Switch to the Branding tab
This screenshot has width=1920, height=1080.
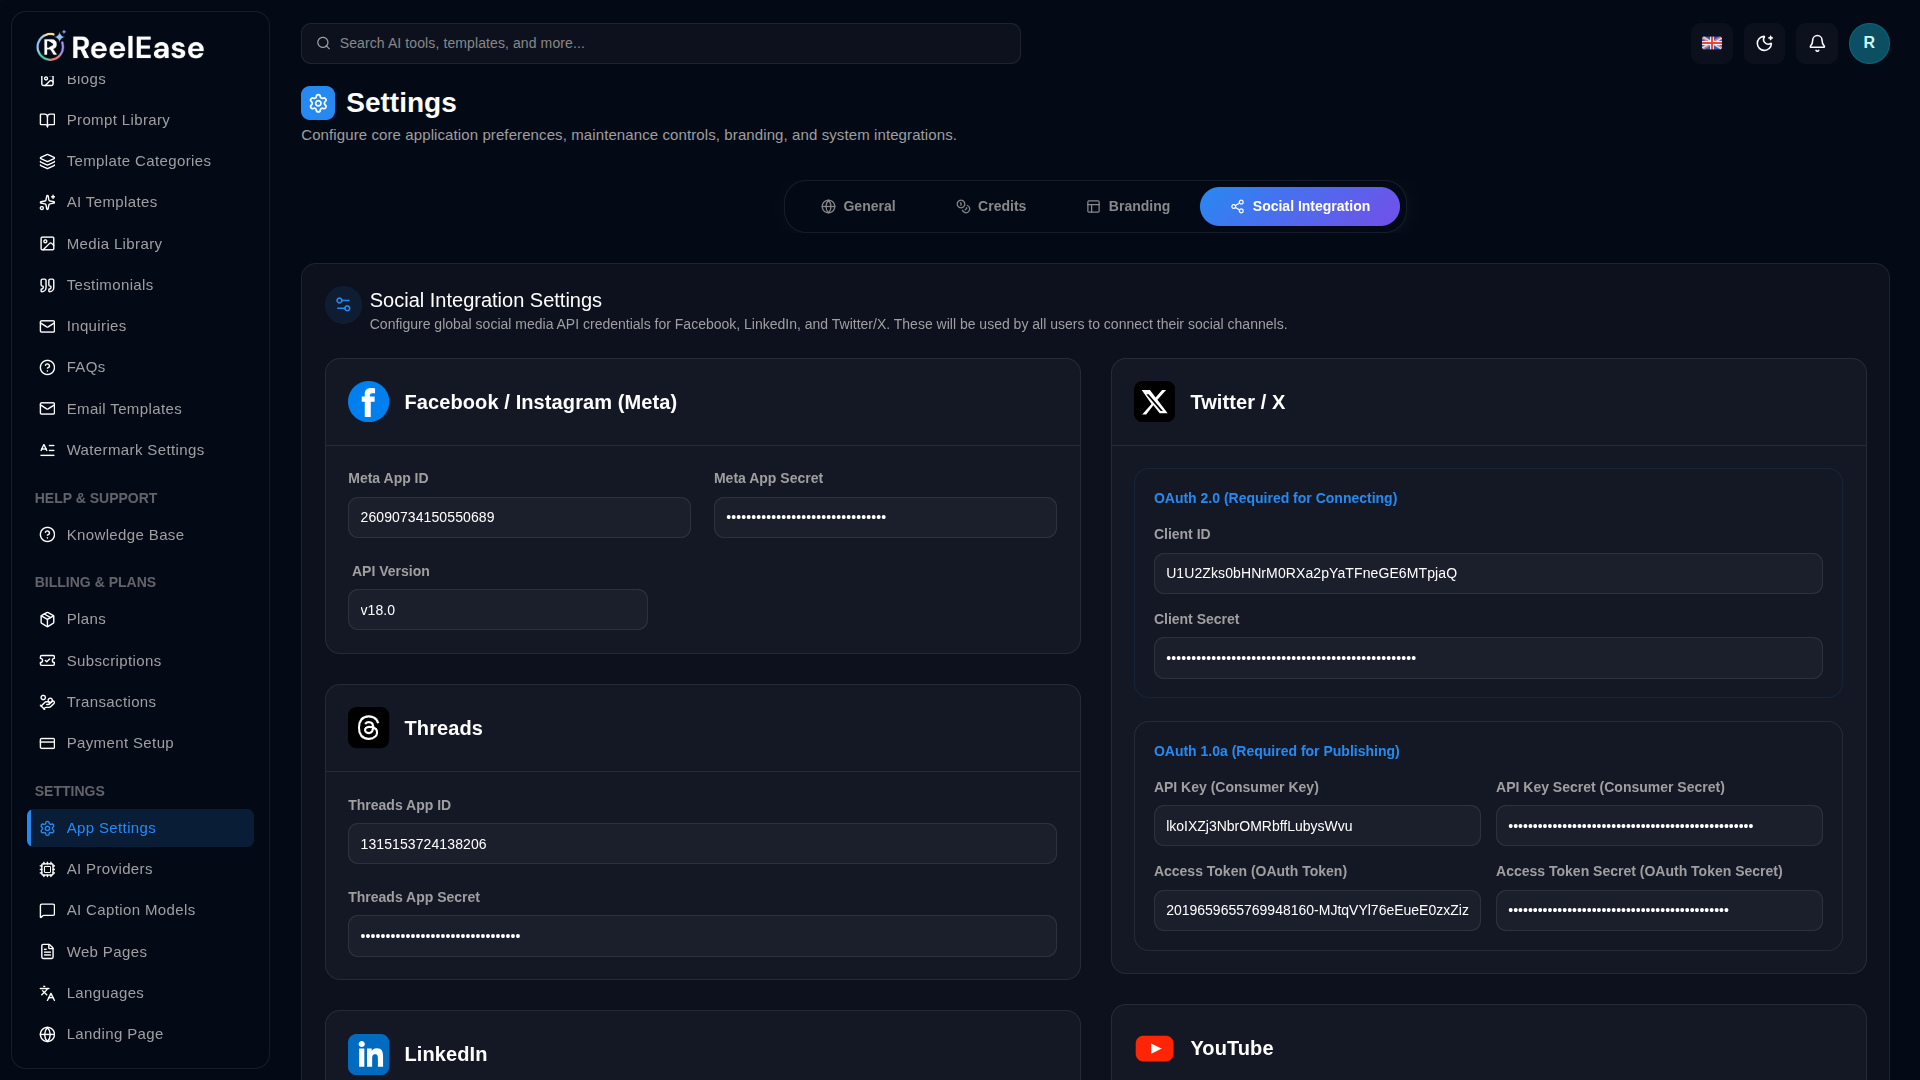[1128, 206]
